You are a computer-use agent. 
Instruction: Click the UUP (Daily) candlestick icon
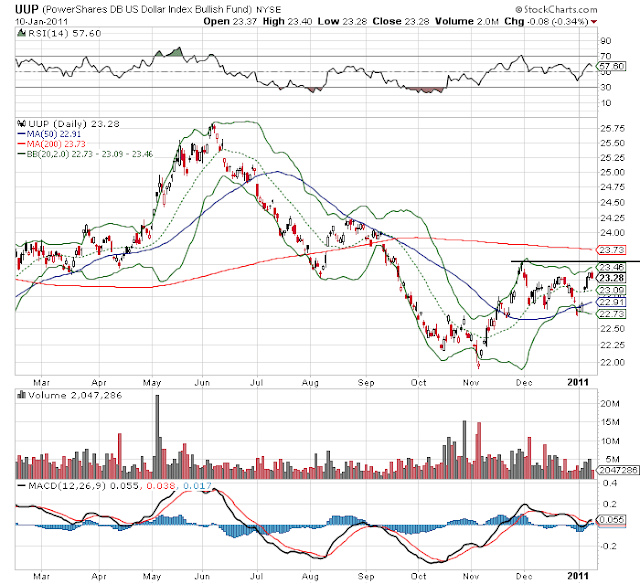22,123
